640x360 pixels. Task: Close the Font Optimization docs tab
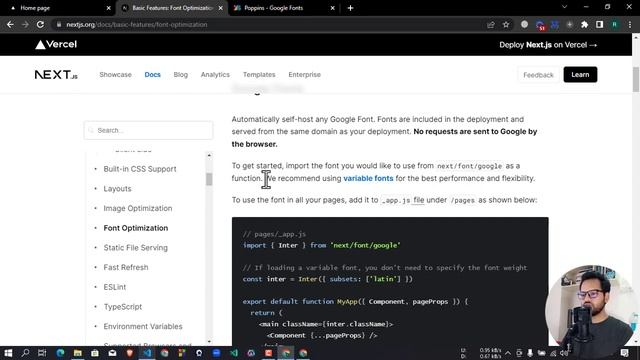(220, 8)
